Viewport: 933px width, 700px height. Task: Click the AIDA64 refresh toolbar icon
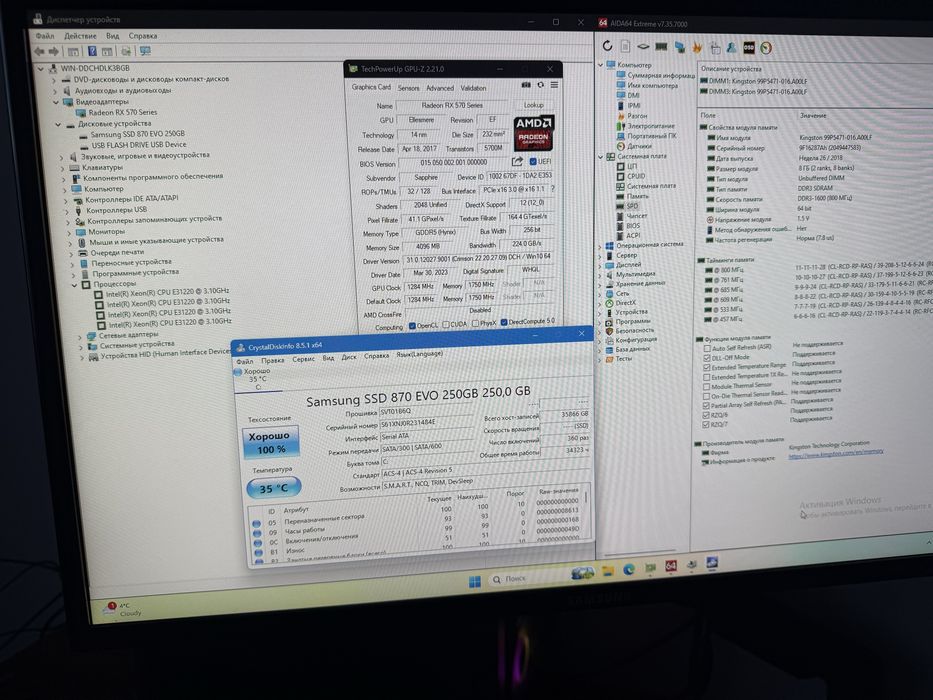coord(607,46)
